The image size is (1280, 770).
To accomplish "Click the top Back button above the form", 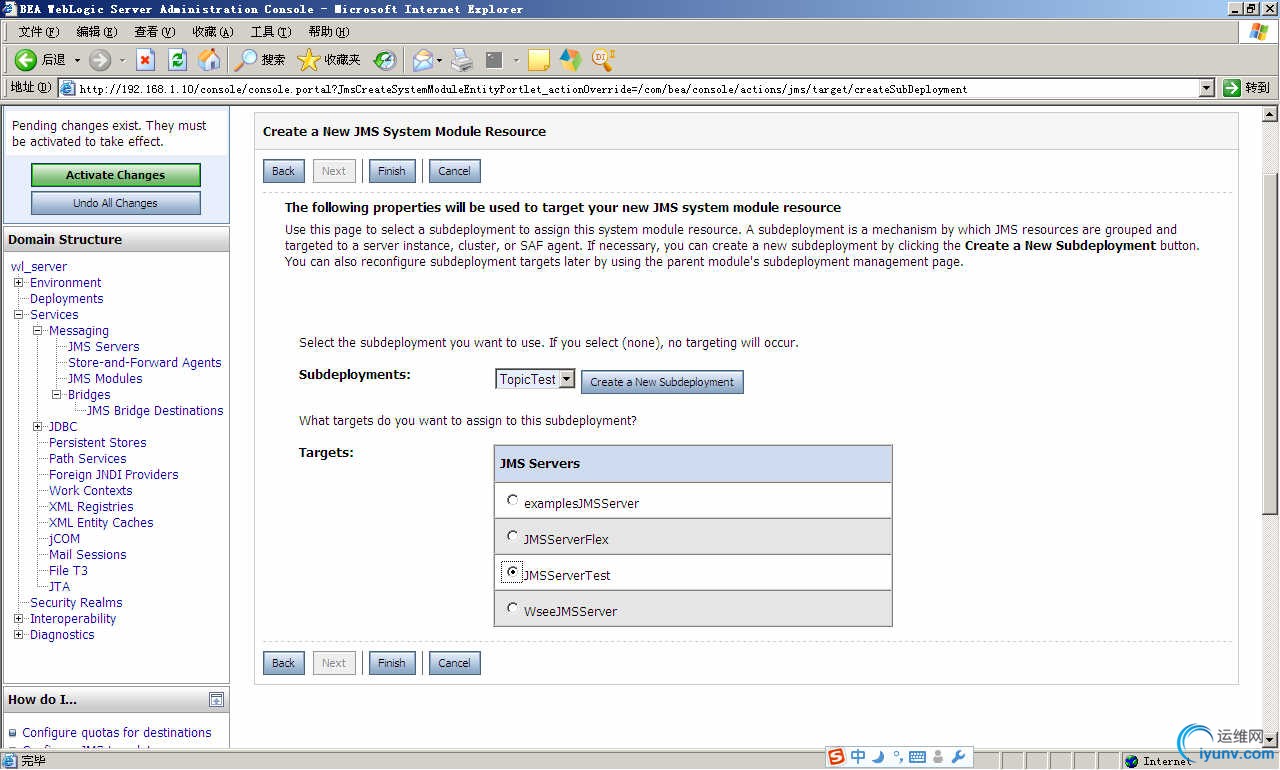I will (284, 171).
